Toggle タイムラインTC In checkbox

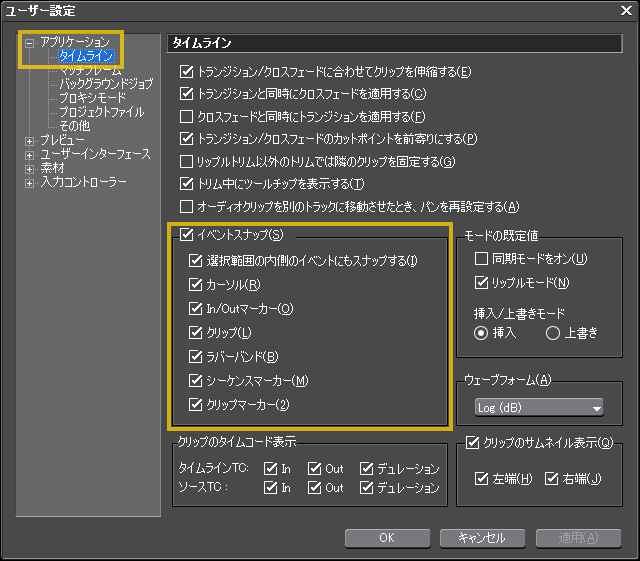pos(271,469)
